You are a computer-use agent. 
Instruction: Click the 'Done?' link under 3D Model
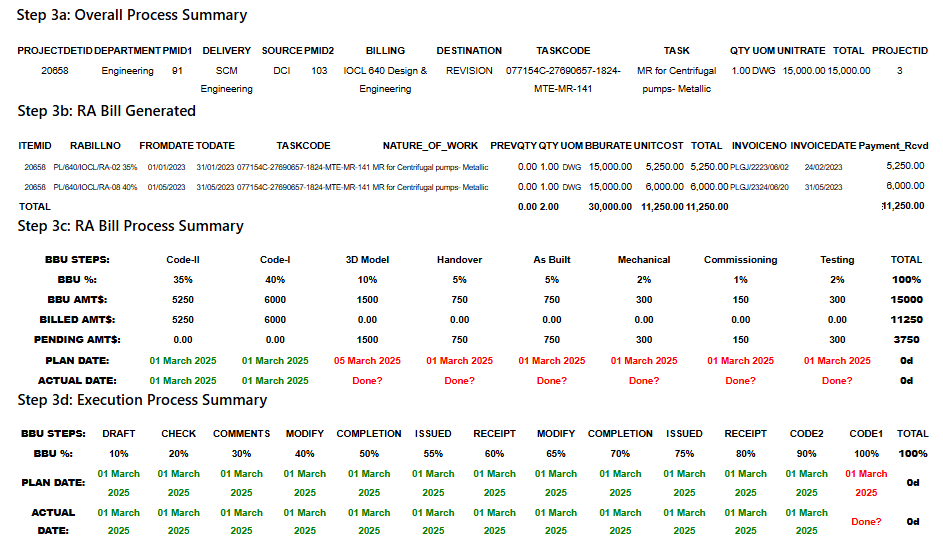coord(367,381)
